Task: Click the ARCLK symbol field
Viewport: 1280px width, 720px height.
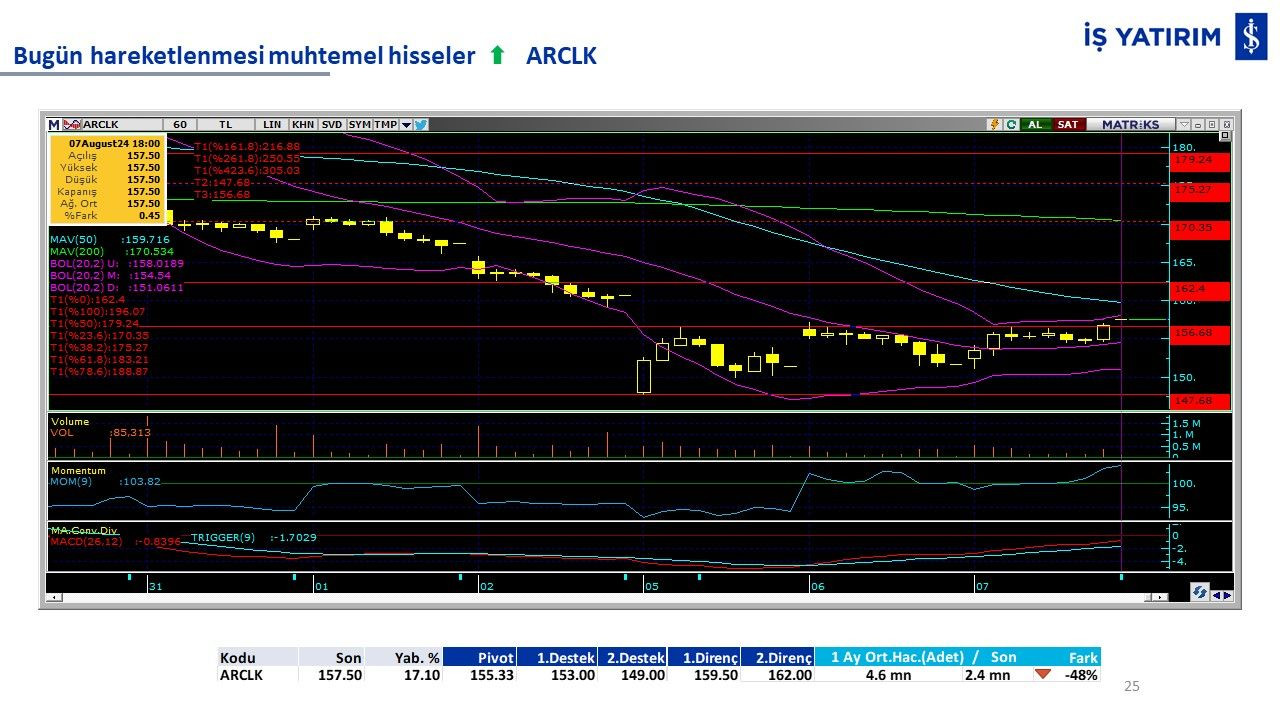Action: [123, 125]
